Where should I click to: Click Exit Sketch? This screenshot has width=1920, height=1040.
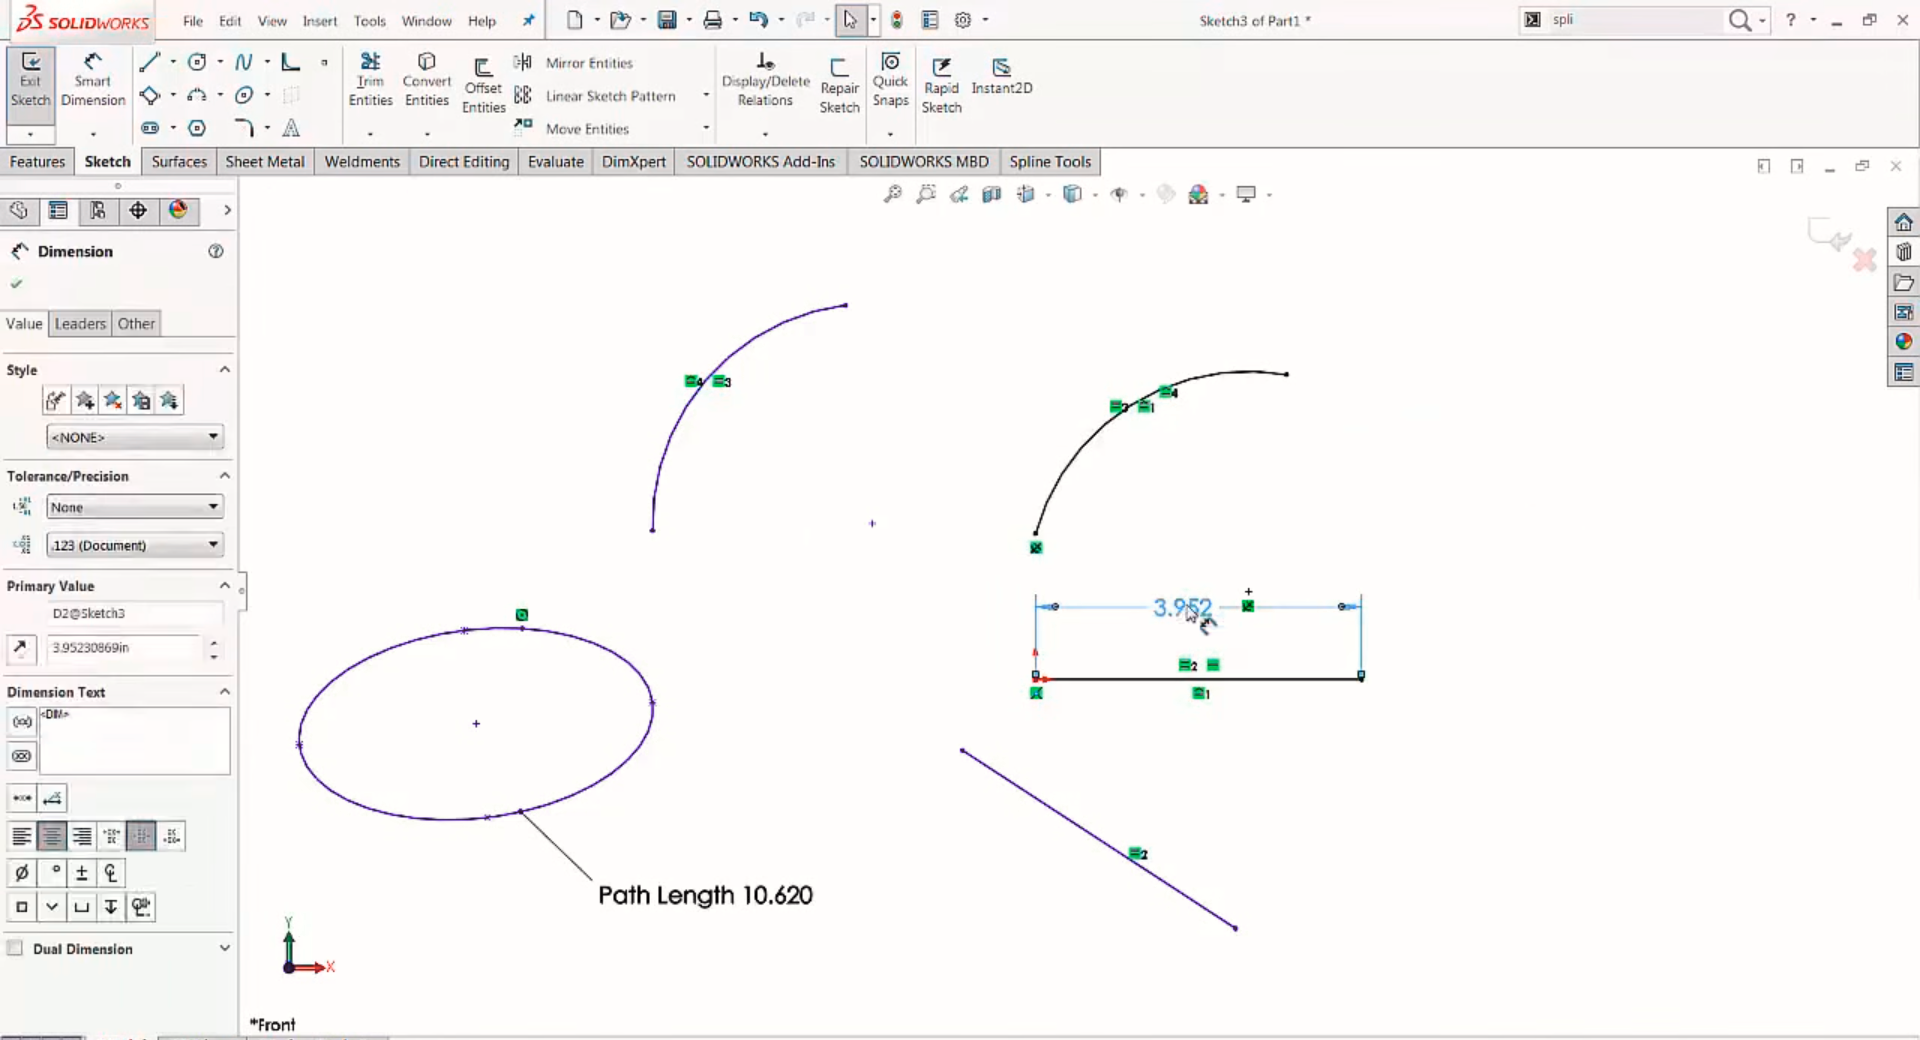click(30, 80)
